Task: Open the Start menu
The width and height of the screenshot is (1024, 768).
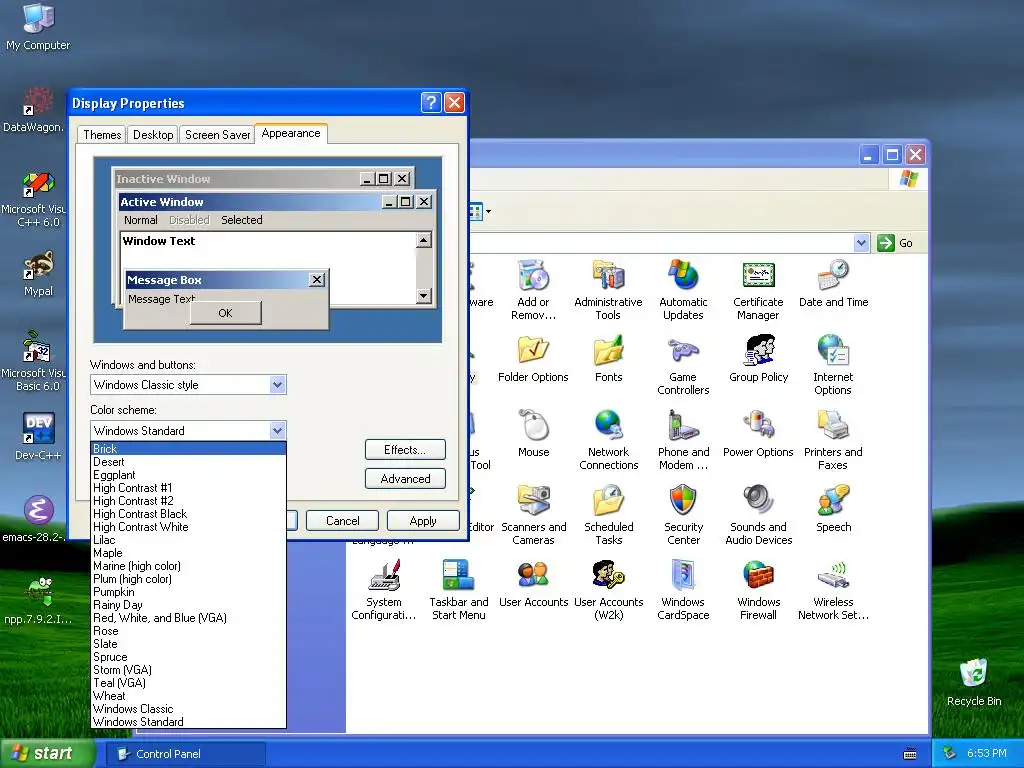Action: pos(47,754)
